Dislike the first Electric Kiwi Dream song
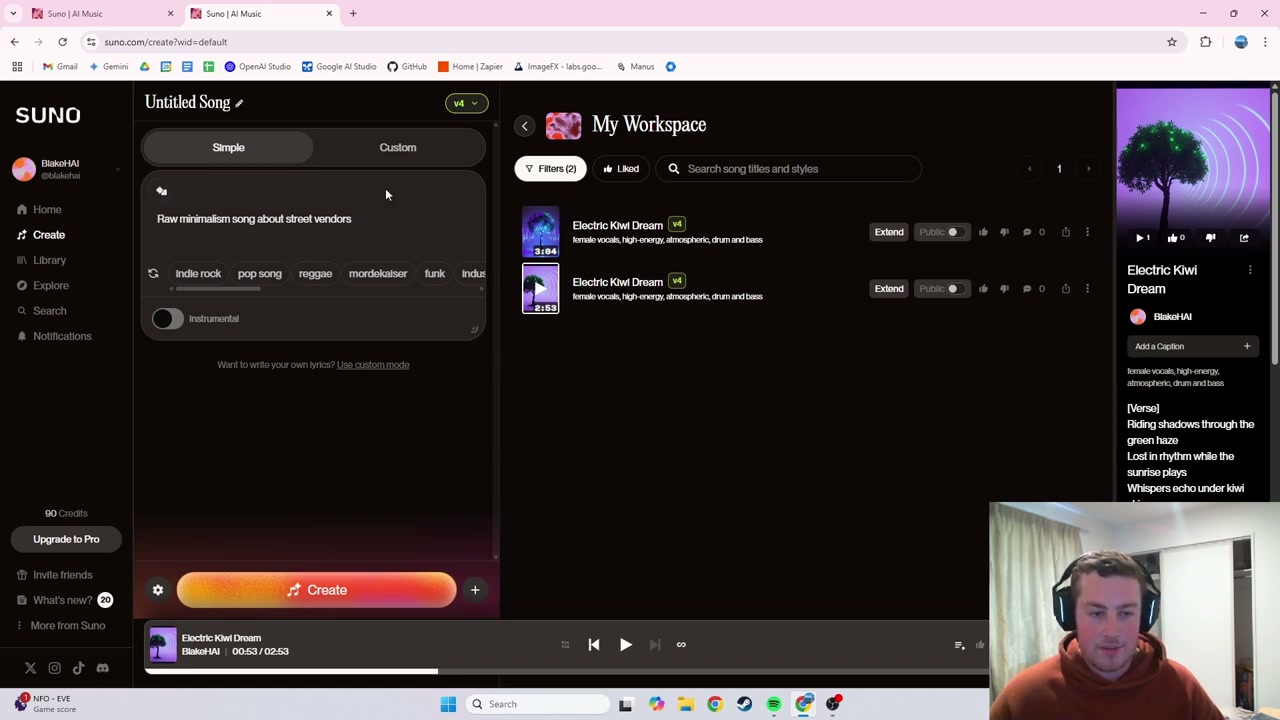The height and width of the screenshot is (720, 1280). pos(1005,232)
